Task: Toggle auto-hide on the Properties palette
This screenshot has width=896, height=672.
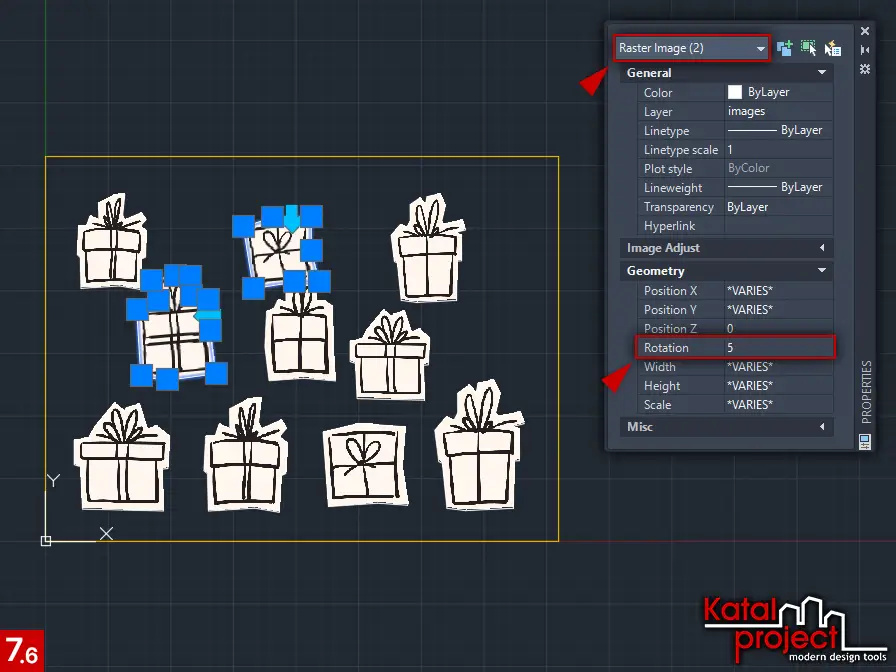Action: click(865, 49)
